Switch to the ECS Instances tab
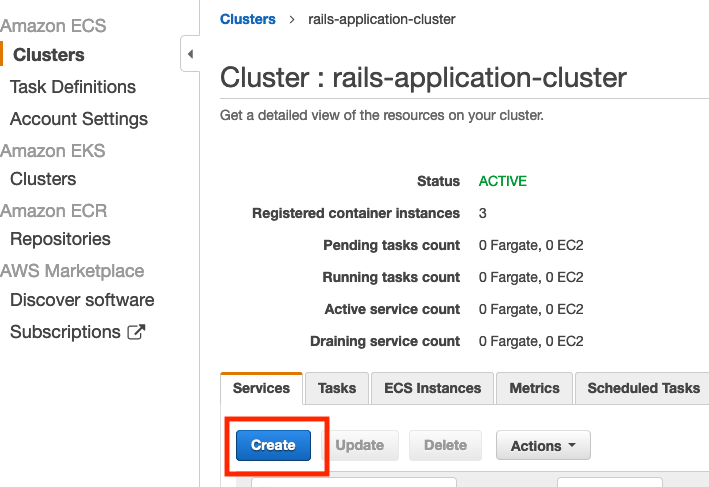 click(432, 388)
